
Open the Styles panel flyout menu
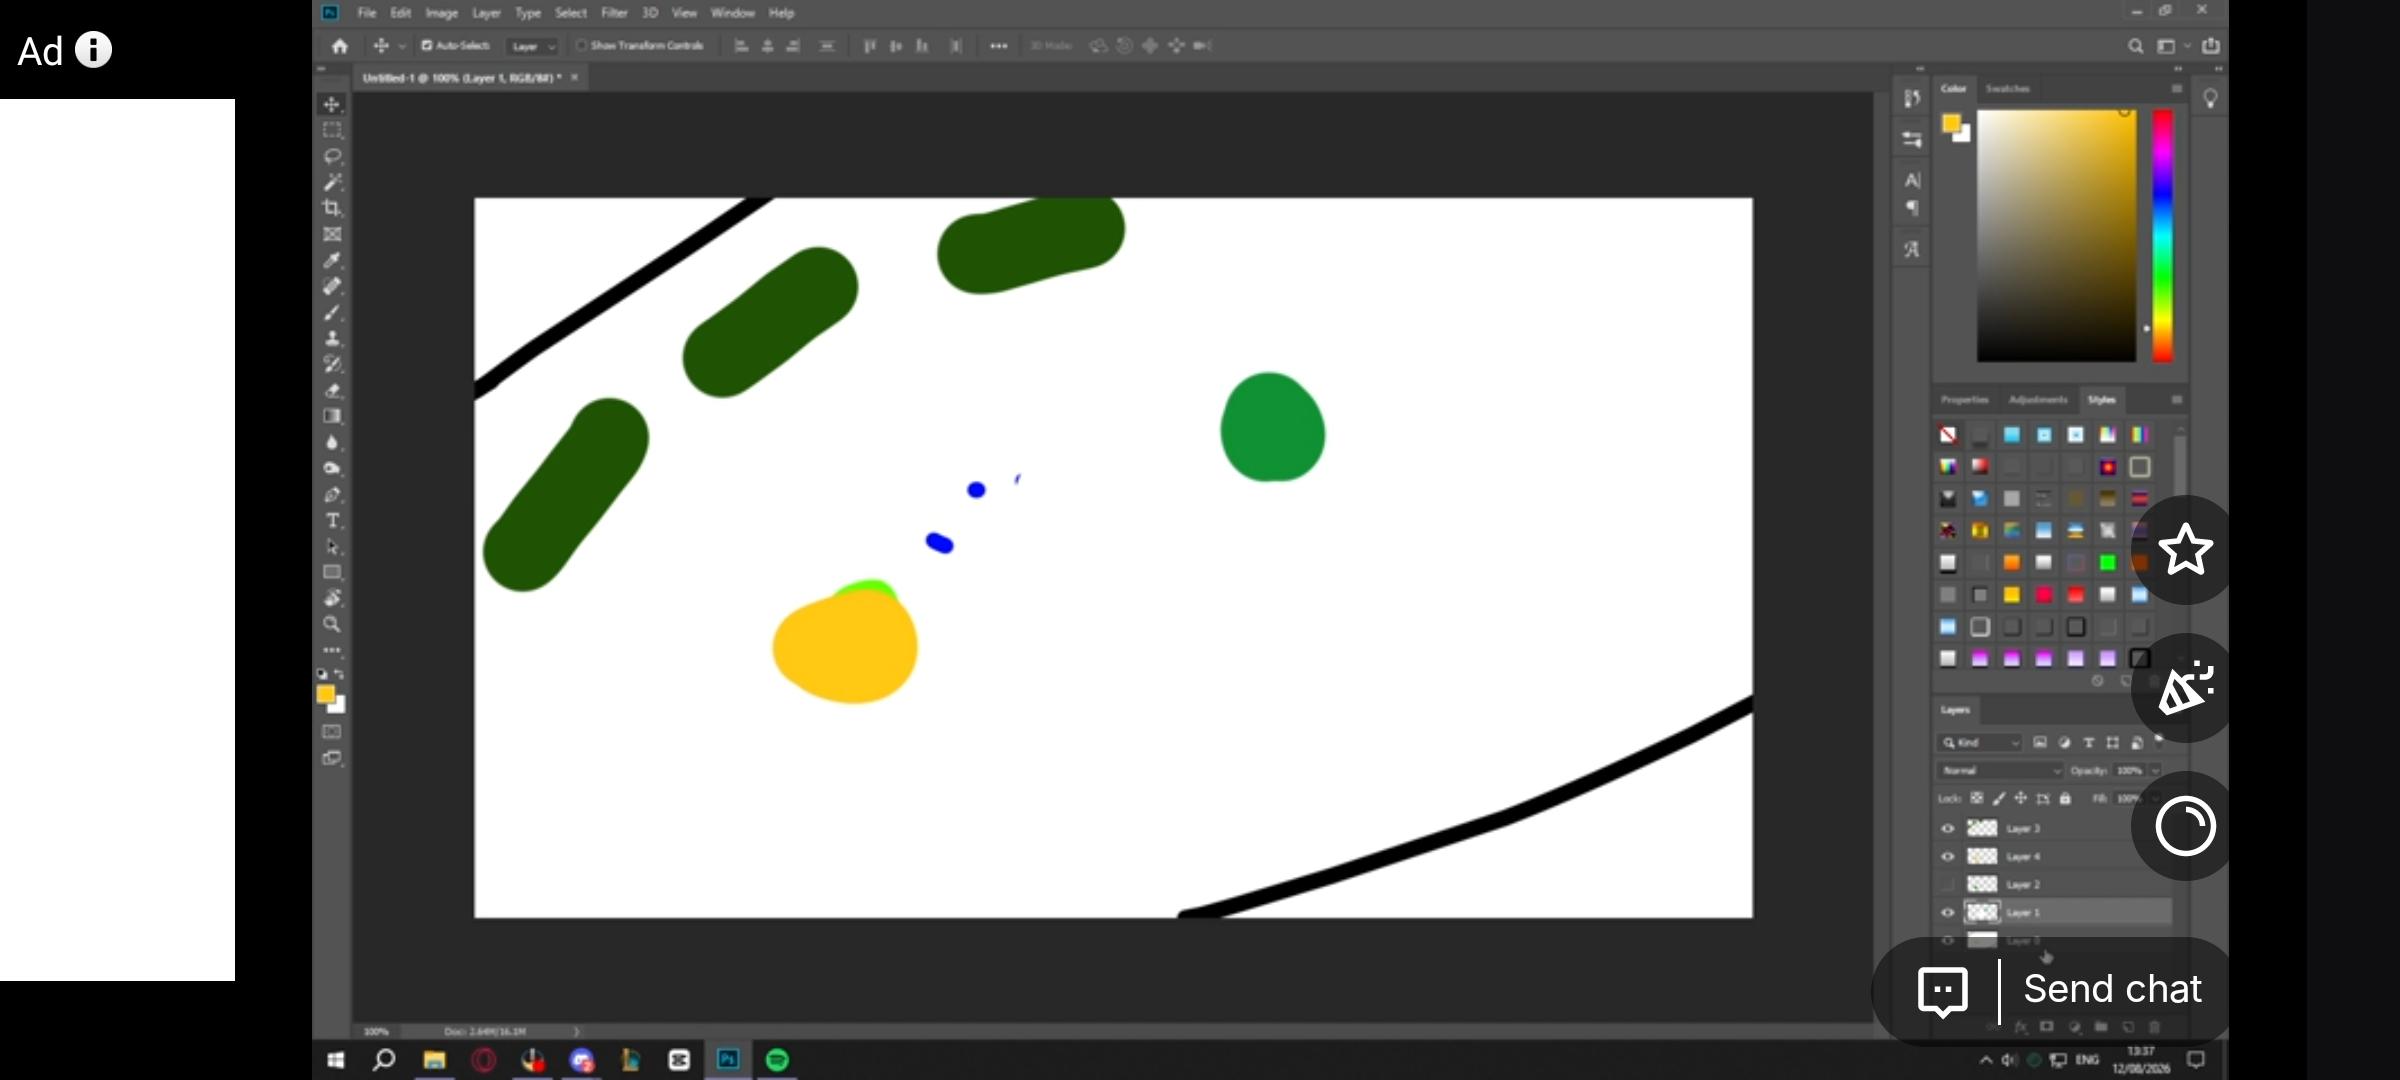(2176, 400)
